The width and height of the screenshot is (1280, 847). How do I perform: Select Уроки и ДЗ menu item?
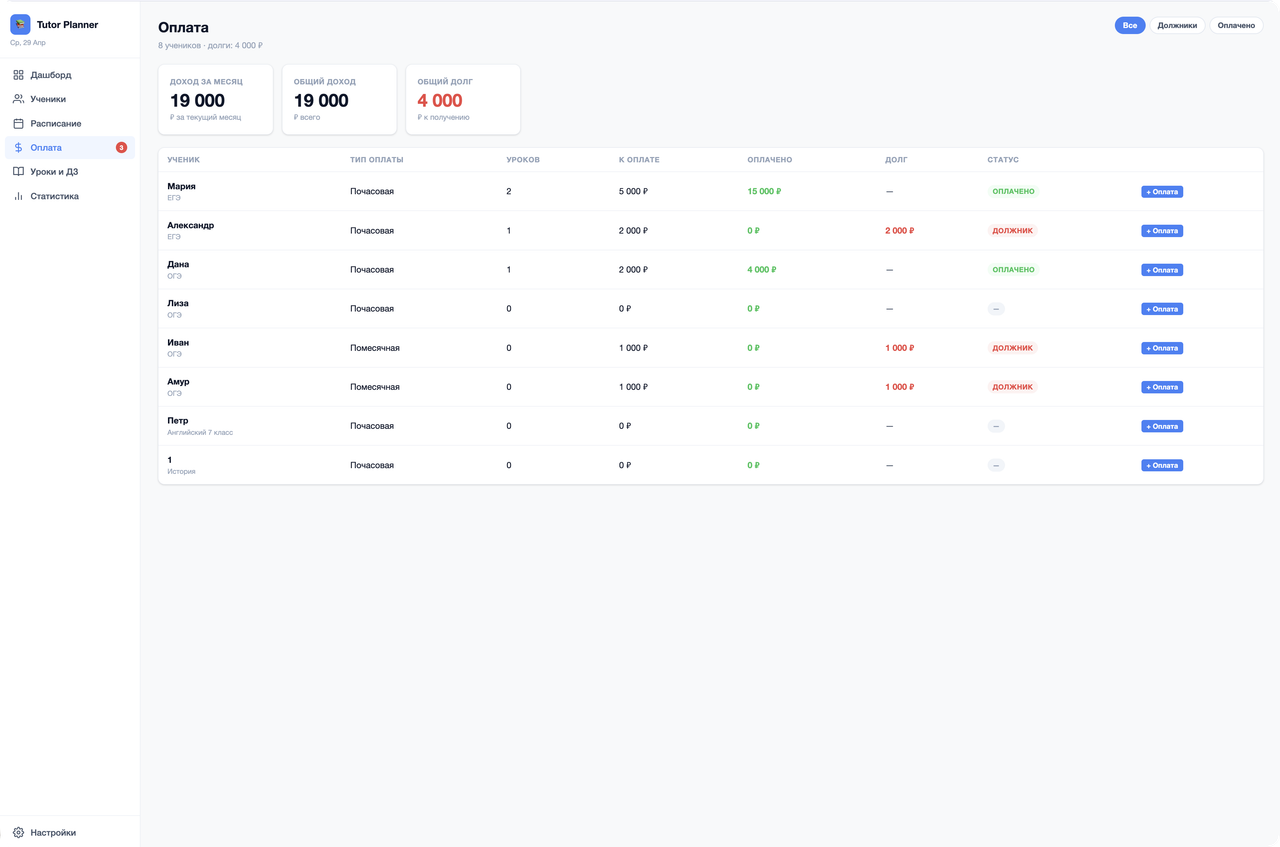click(x=70, y=172)
